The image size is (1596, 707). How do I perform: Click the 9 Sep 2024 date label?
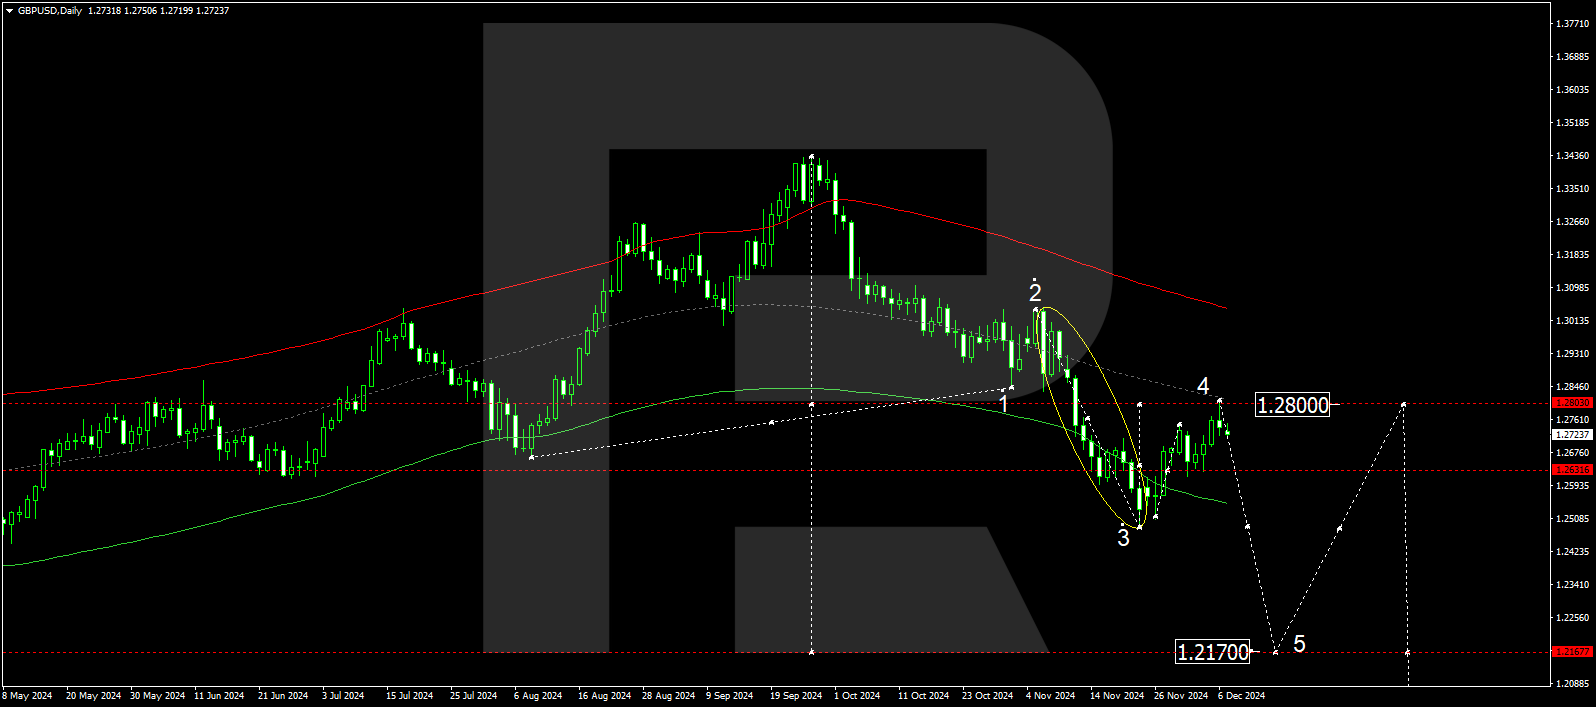coord(729,696)
